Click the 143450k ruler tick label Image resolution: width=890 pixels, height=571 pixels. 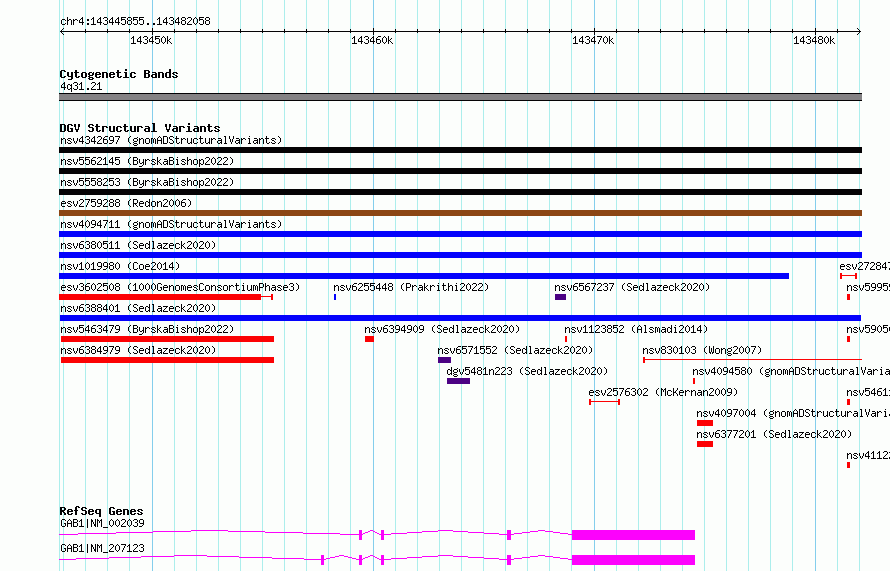pos(151,40)
